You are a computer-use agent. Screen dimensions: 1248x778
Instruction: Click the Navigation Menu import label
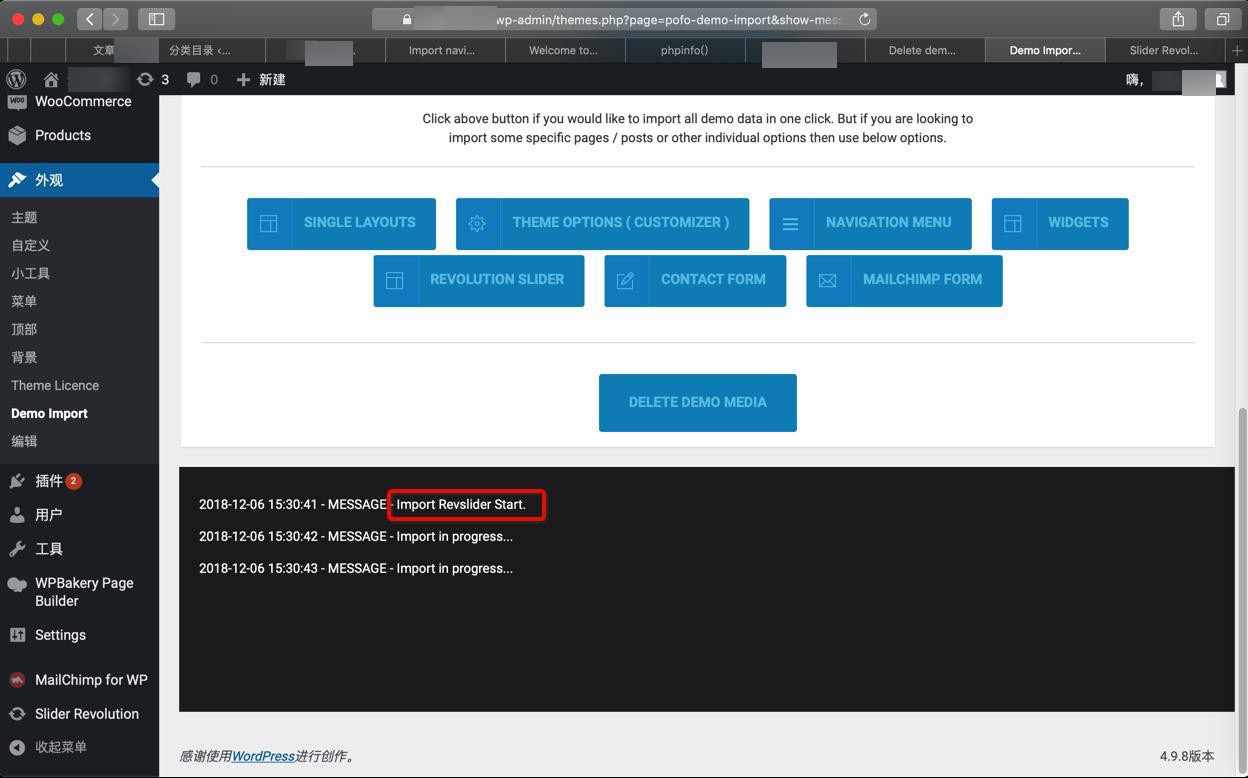click(x=889, y=222)
